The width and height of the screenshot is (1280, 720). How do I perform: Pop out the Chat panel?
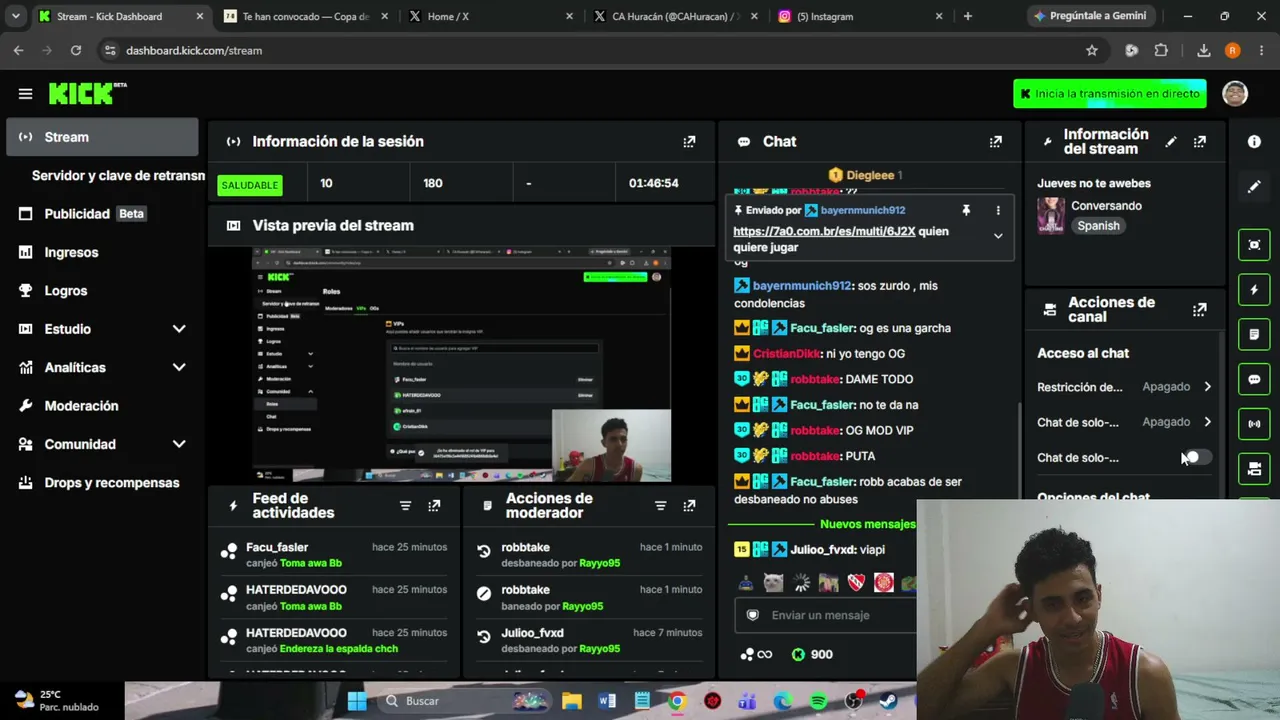click(995, 142)
